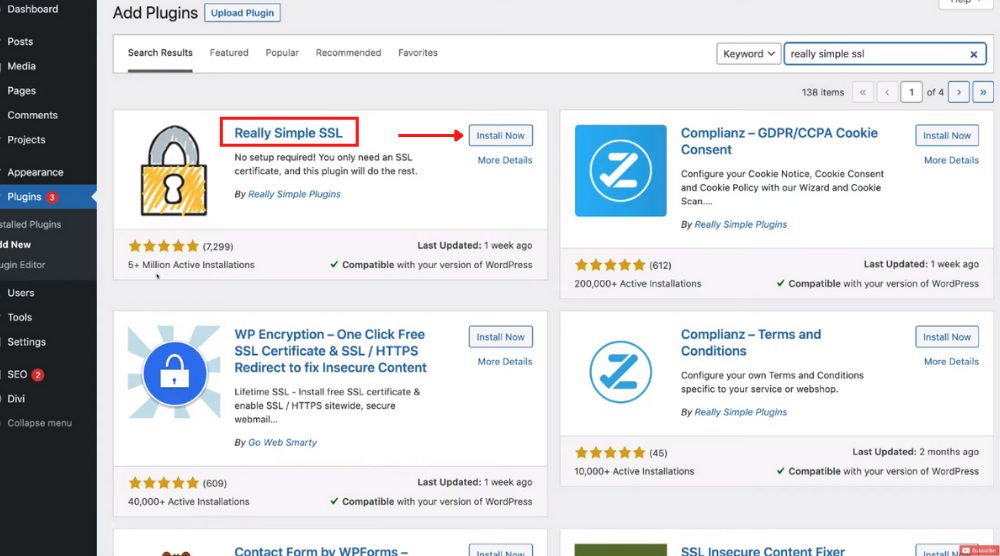The width and height of the screenshot is (1000, 556).
Task: Switch to the Recommended tab
Action: 348,53
